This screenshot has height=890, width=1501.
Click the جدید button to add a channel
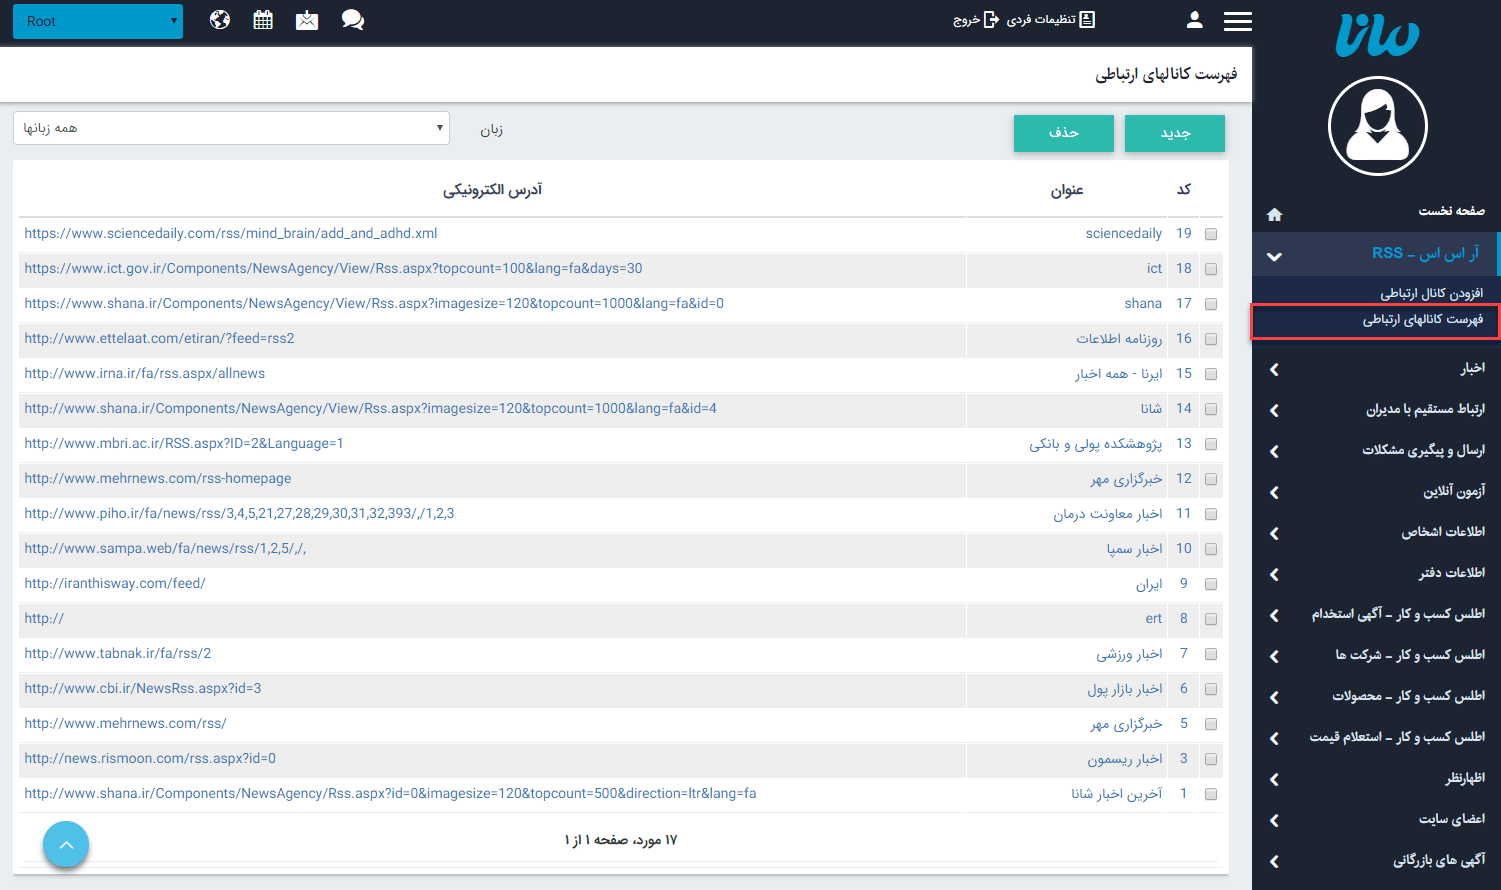click(1174, 133)
